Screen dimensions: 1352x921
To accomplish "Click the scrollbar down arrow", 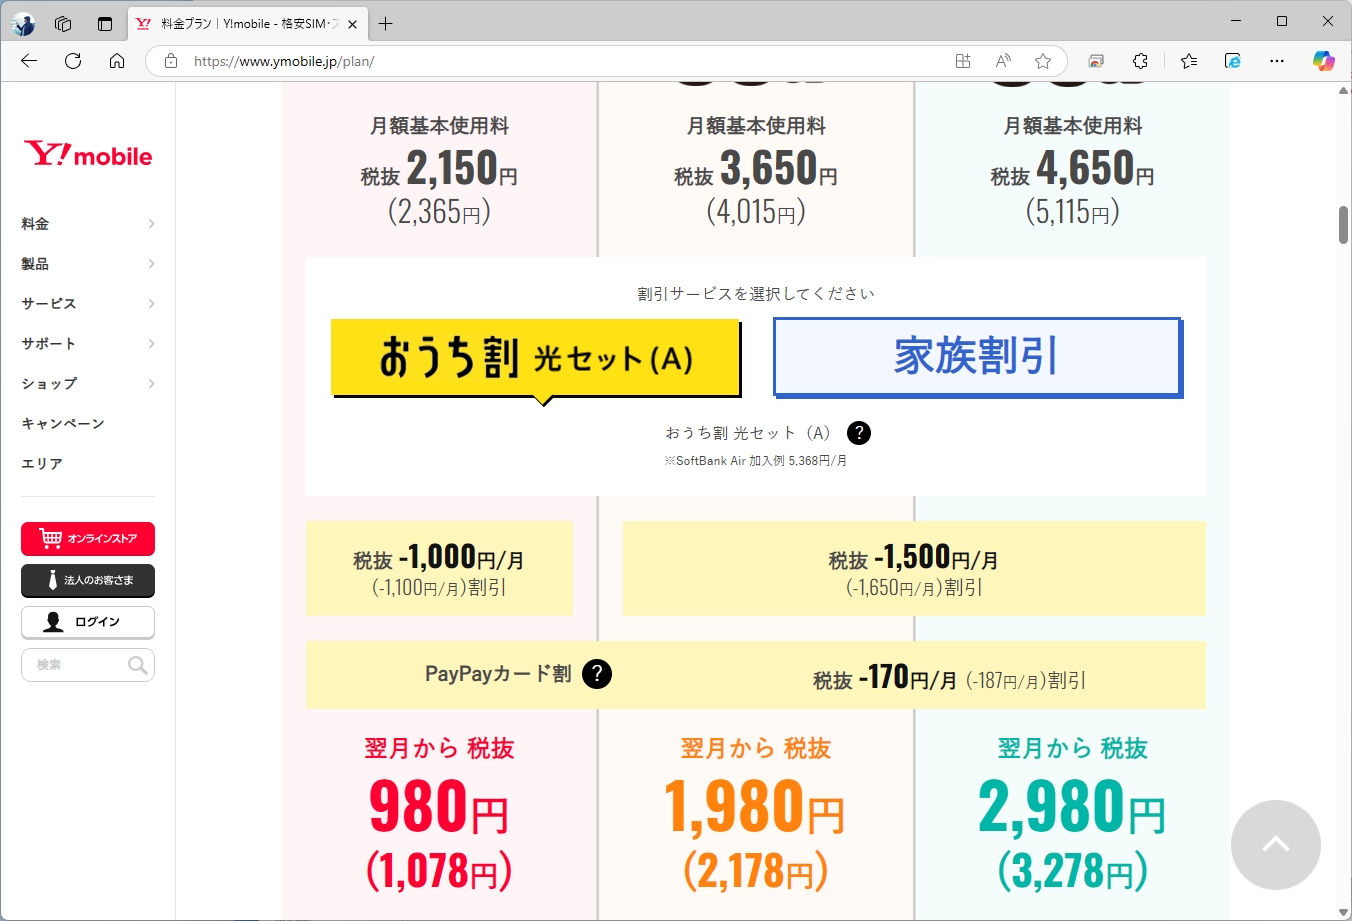I will 1343,912.
